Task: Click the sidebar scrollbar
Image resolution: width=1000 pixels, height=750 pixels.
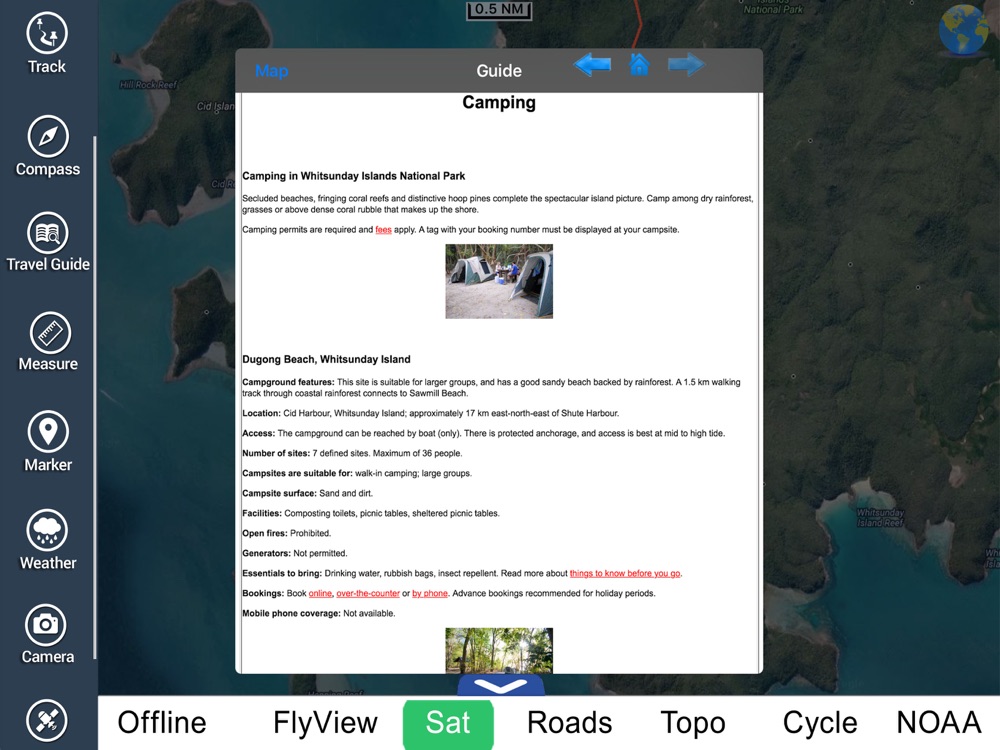Action: coord(95,397)
